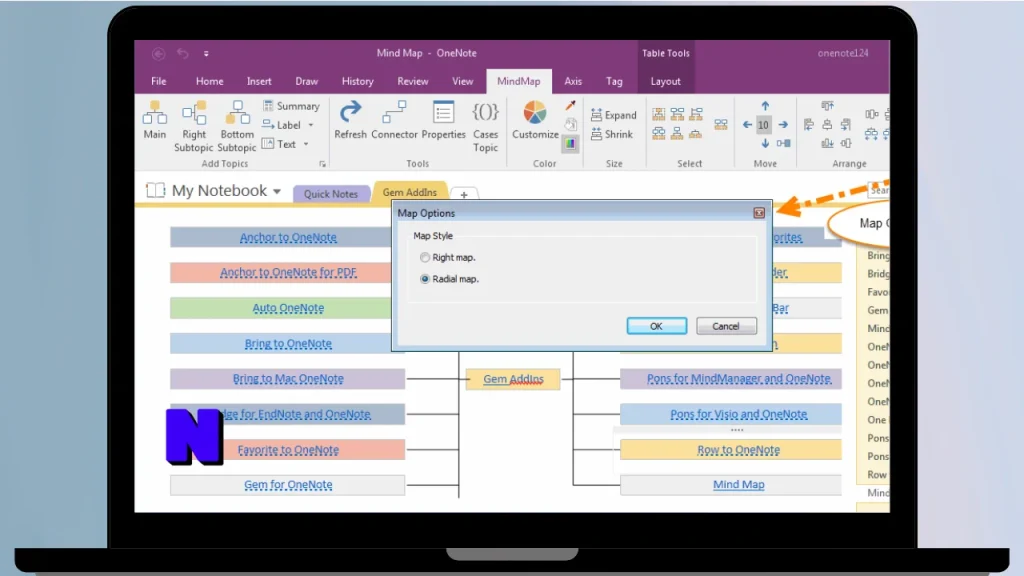Add a new section with plus tab
Screen dimensions: 1024x576
coord(464,195)
